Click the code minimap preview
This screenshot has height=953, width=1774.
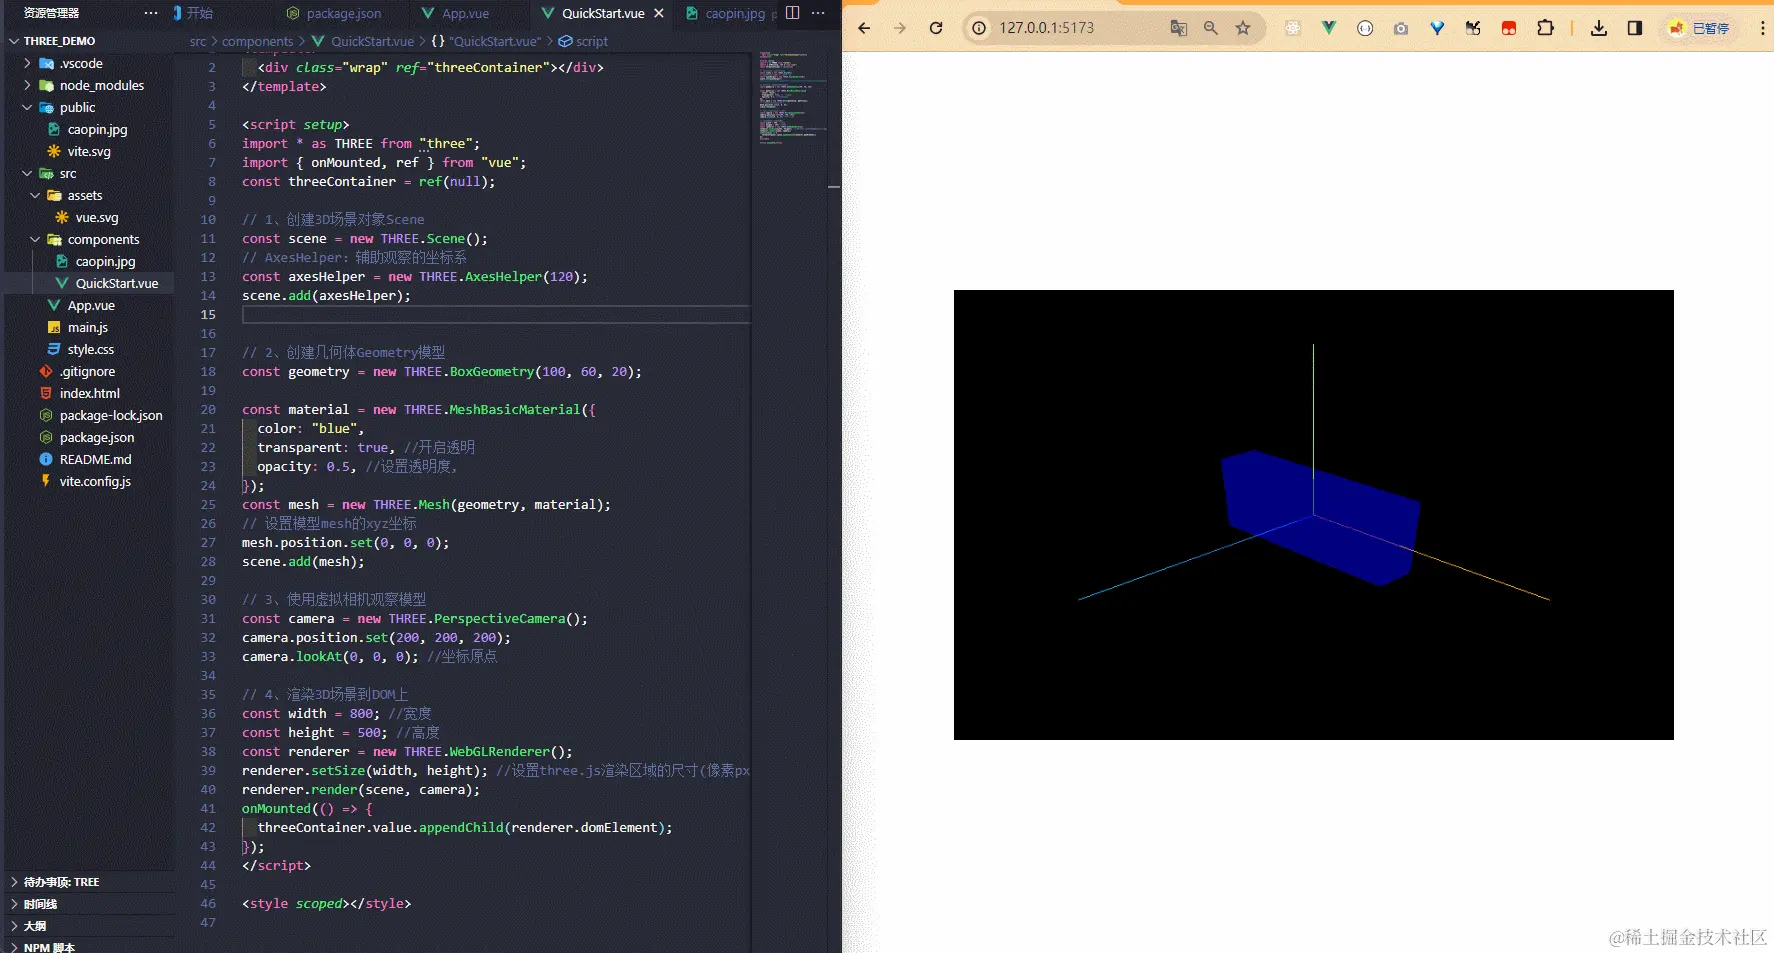tap(793, 98)
